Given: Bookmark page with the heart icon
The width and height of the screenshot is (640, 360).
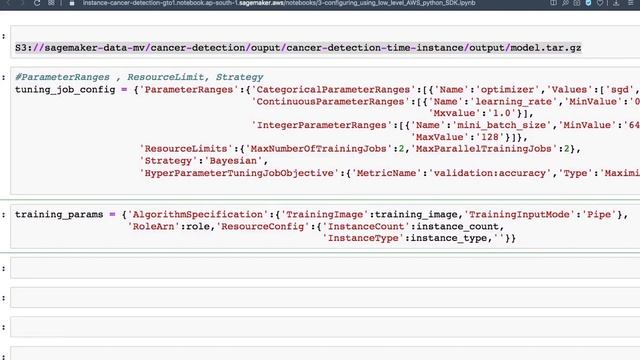Looking at the screenshot, I should pyautogui.click(x=600, y=3).
